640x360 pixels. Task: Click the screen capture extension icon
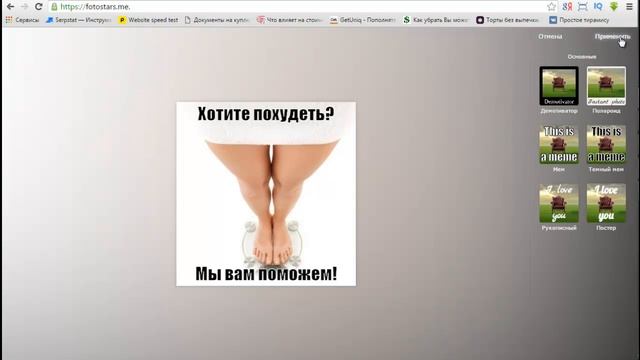tap(582, 7)
